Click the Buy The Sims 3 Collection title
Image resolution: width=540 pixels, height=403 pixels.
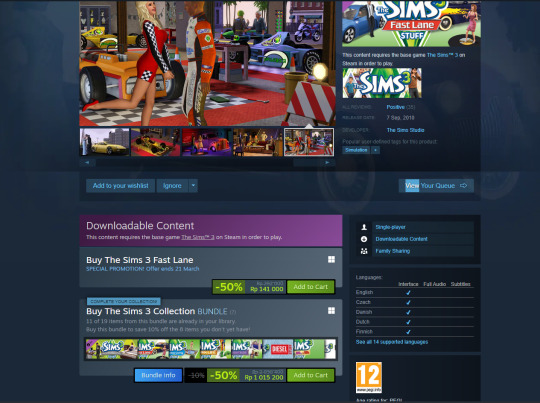(x=141, y=311)
